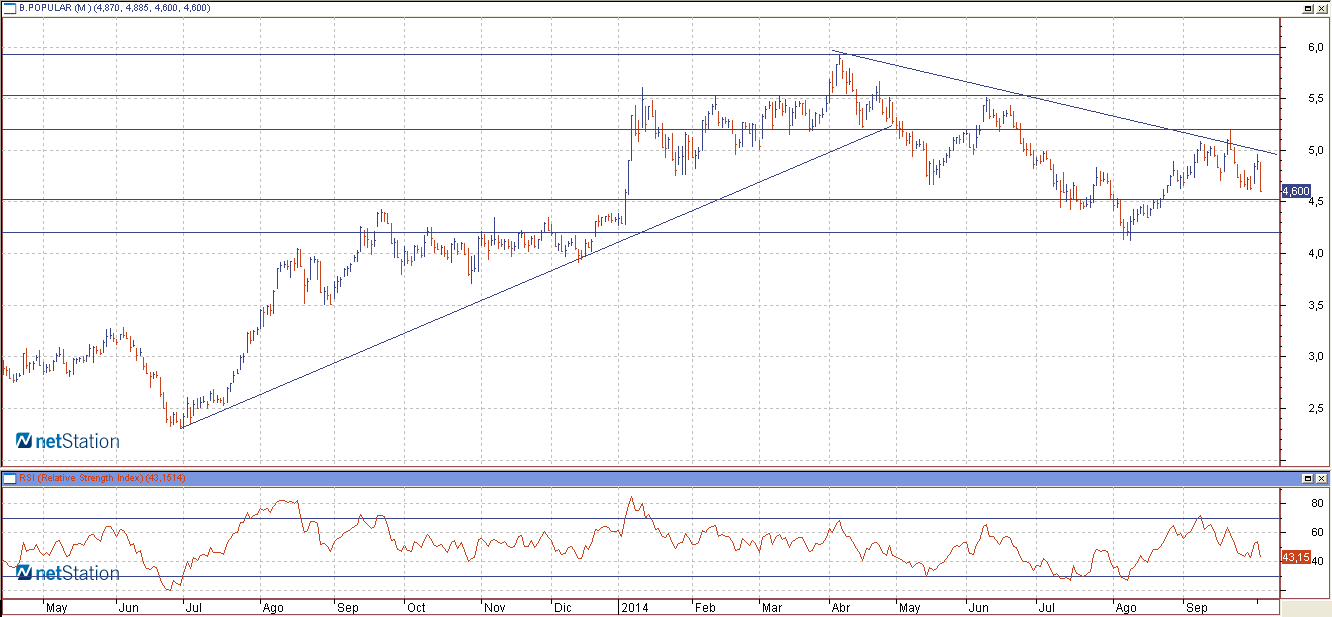Click the Abr label on date axis
1332x617 pixels.
coord(841,607)
